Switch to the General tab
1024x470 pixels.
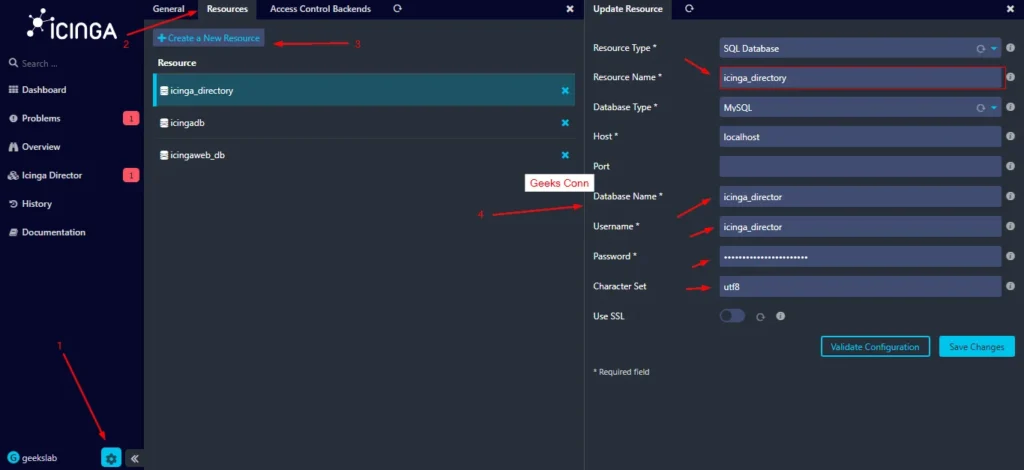[168, 9]
